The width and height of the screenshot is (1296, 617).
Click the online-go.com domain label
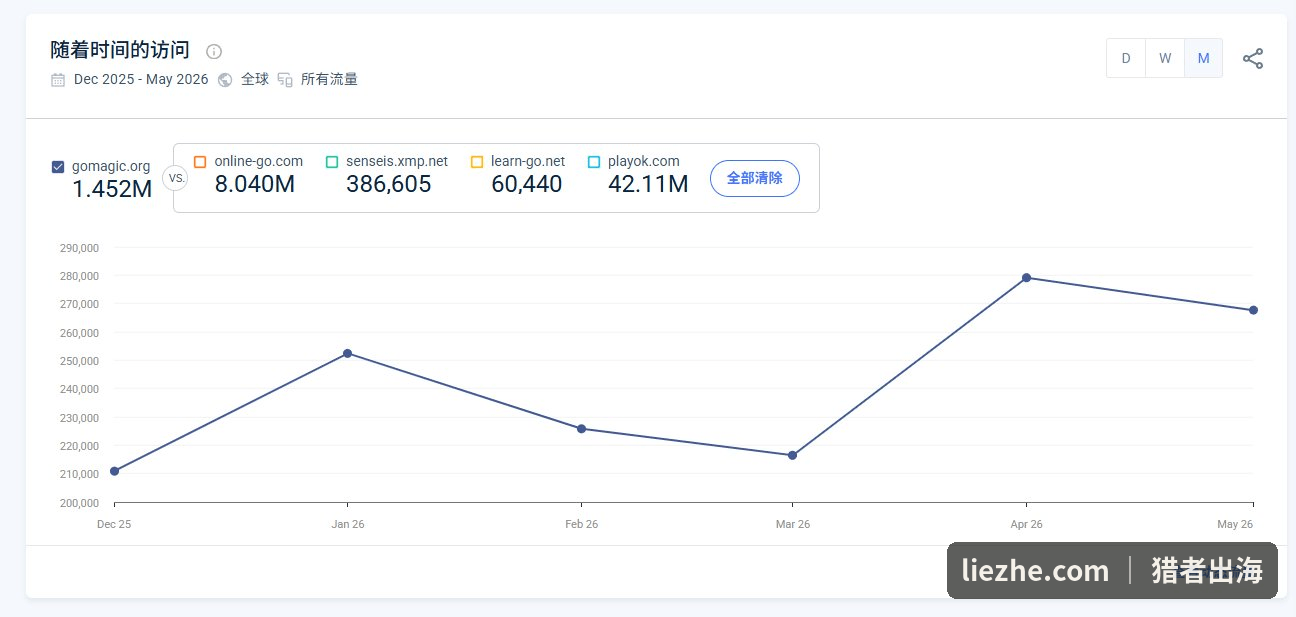[x=258, y=161]
